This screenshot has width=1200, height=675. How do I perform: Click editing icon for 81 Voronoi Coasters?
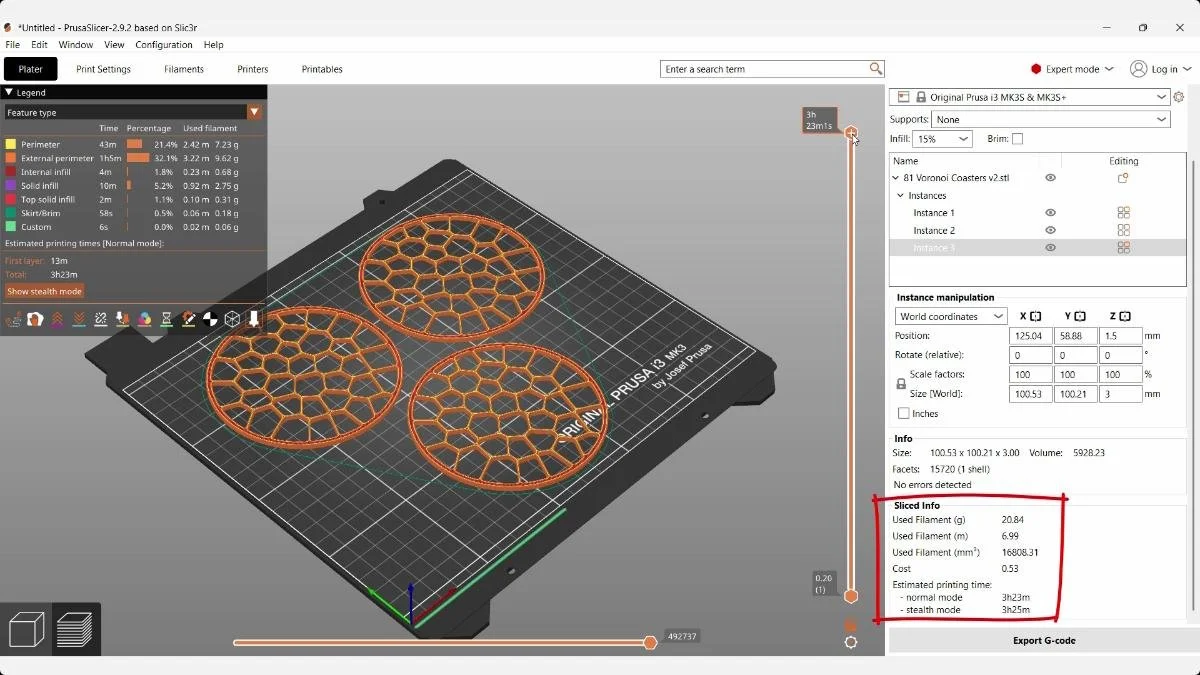1123,178
